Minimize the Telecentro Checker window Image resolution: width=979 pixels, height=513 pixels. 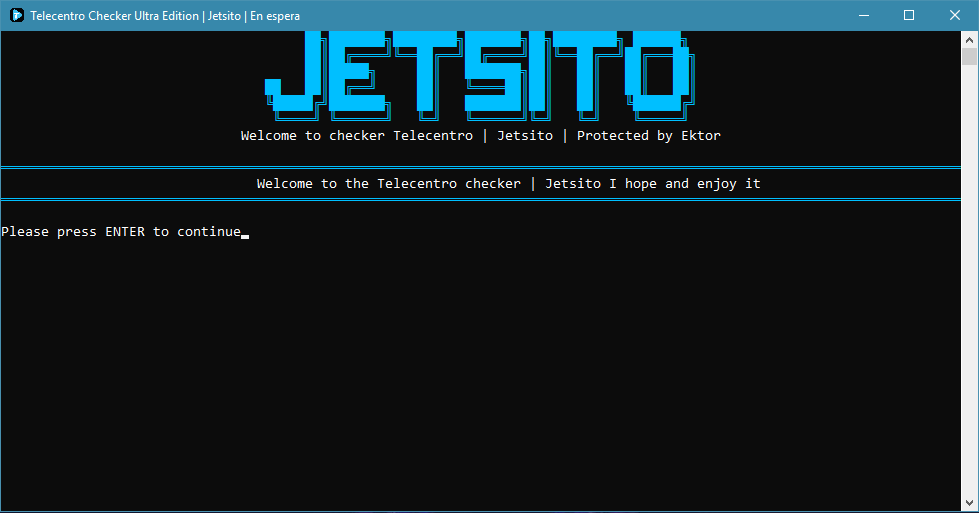coord(864,16)
